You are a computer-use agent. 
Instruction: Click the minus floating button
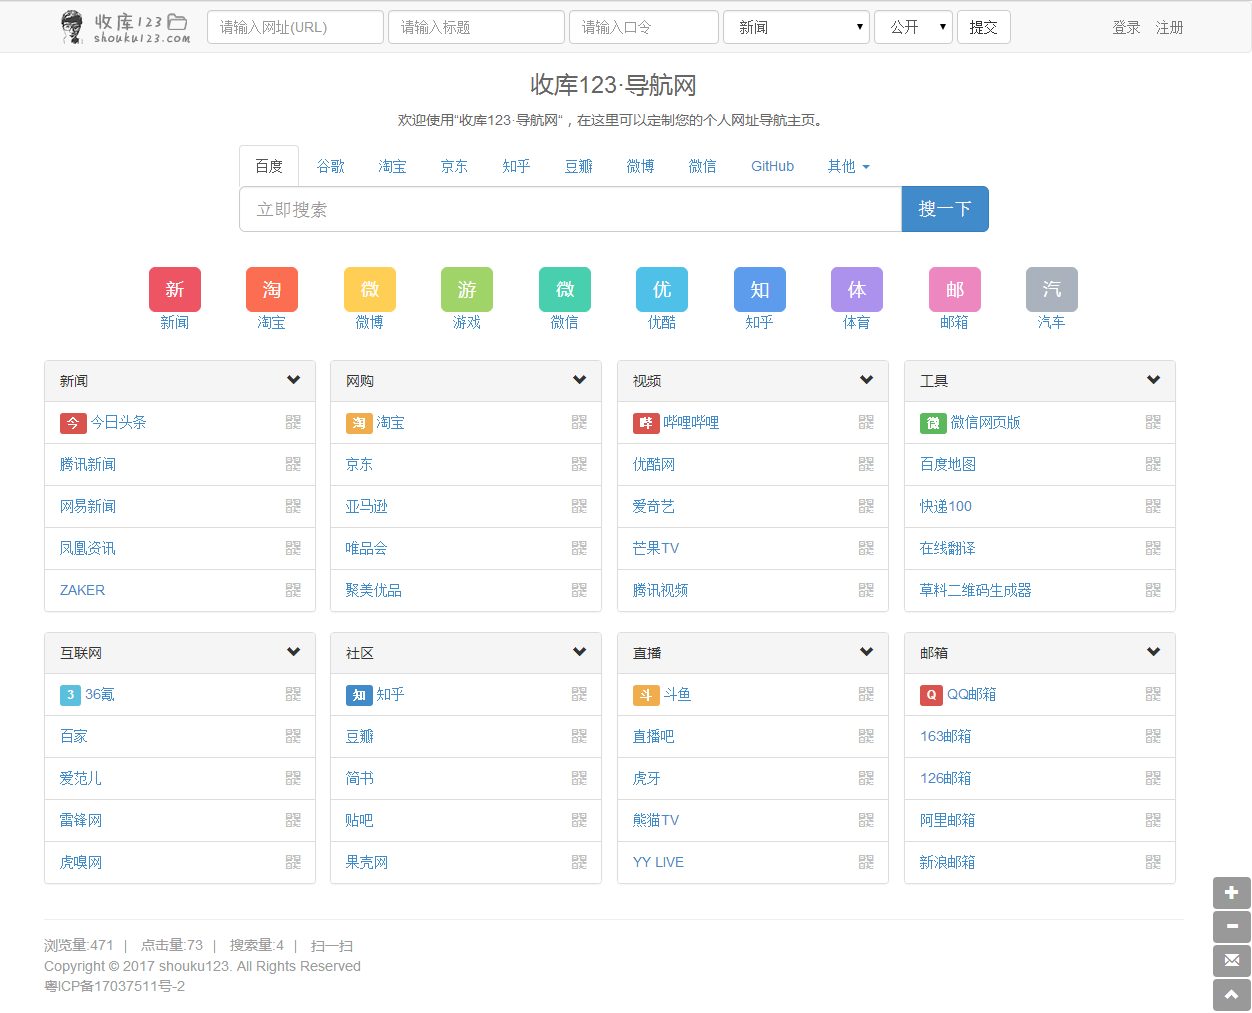(x=1232, y=927)
